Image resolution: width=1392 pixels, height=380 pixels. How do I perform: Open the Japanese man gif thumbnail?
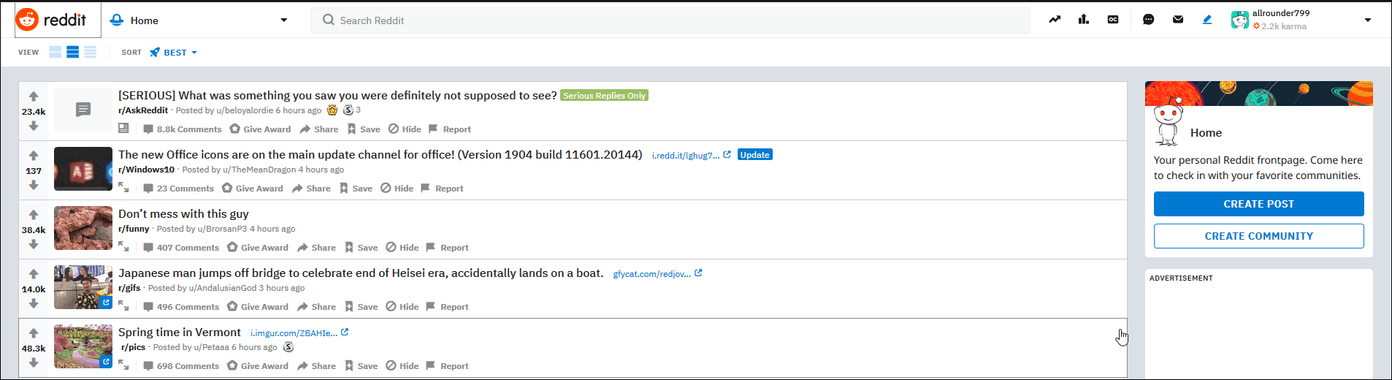[x=83, y=287]
